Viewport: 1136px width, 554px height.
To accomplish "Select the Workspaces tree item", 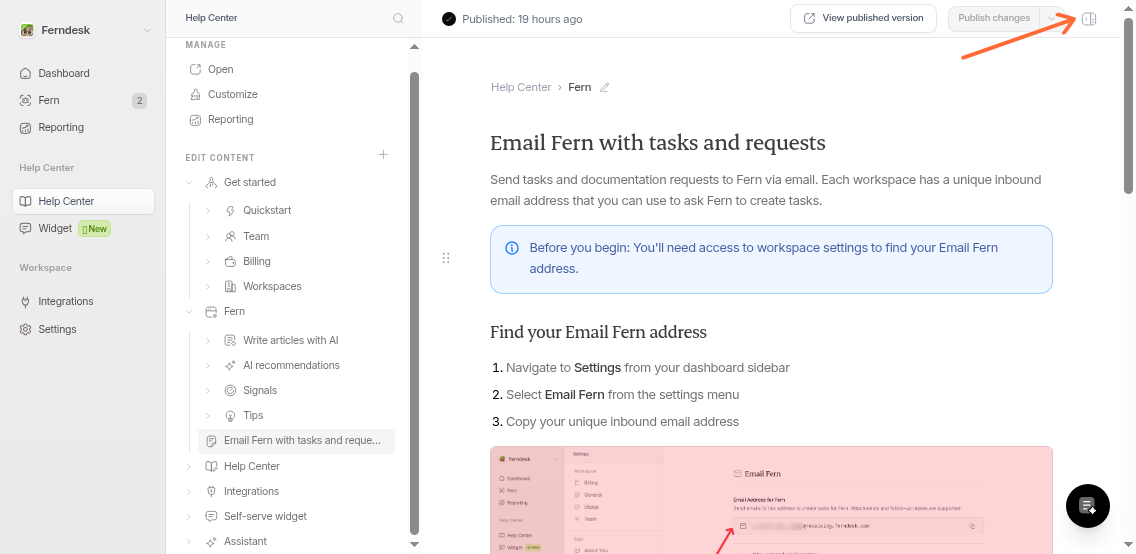I will [272, 287].
